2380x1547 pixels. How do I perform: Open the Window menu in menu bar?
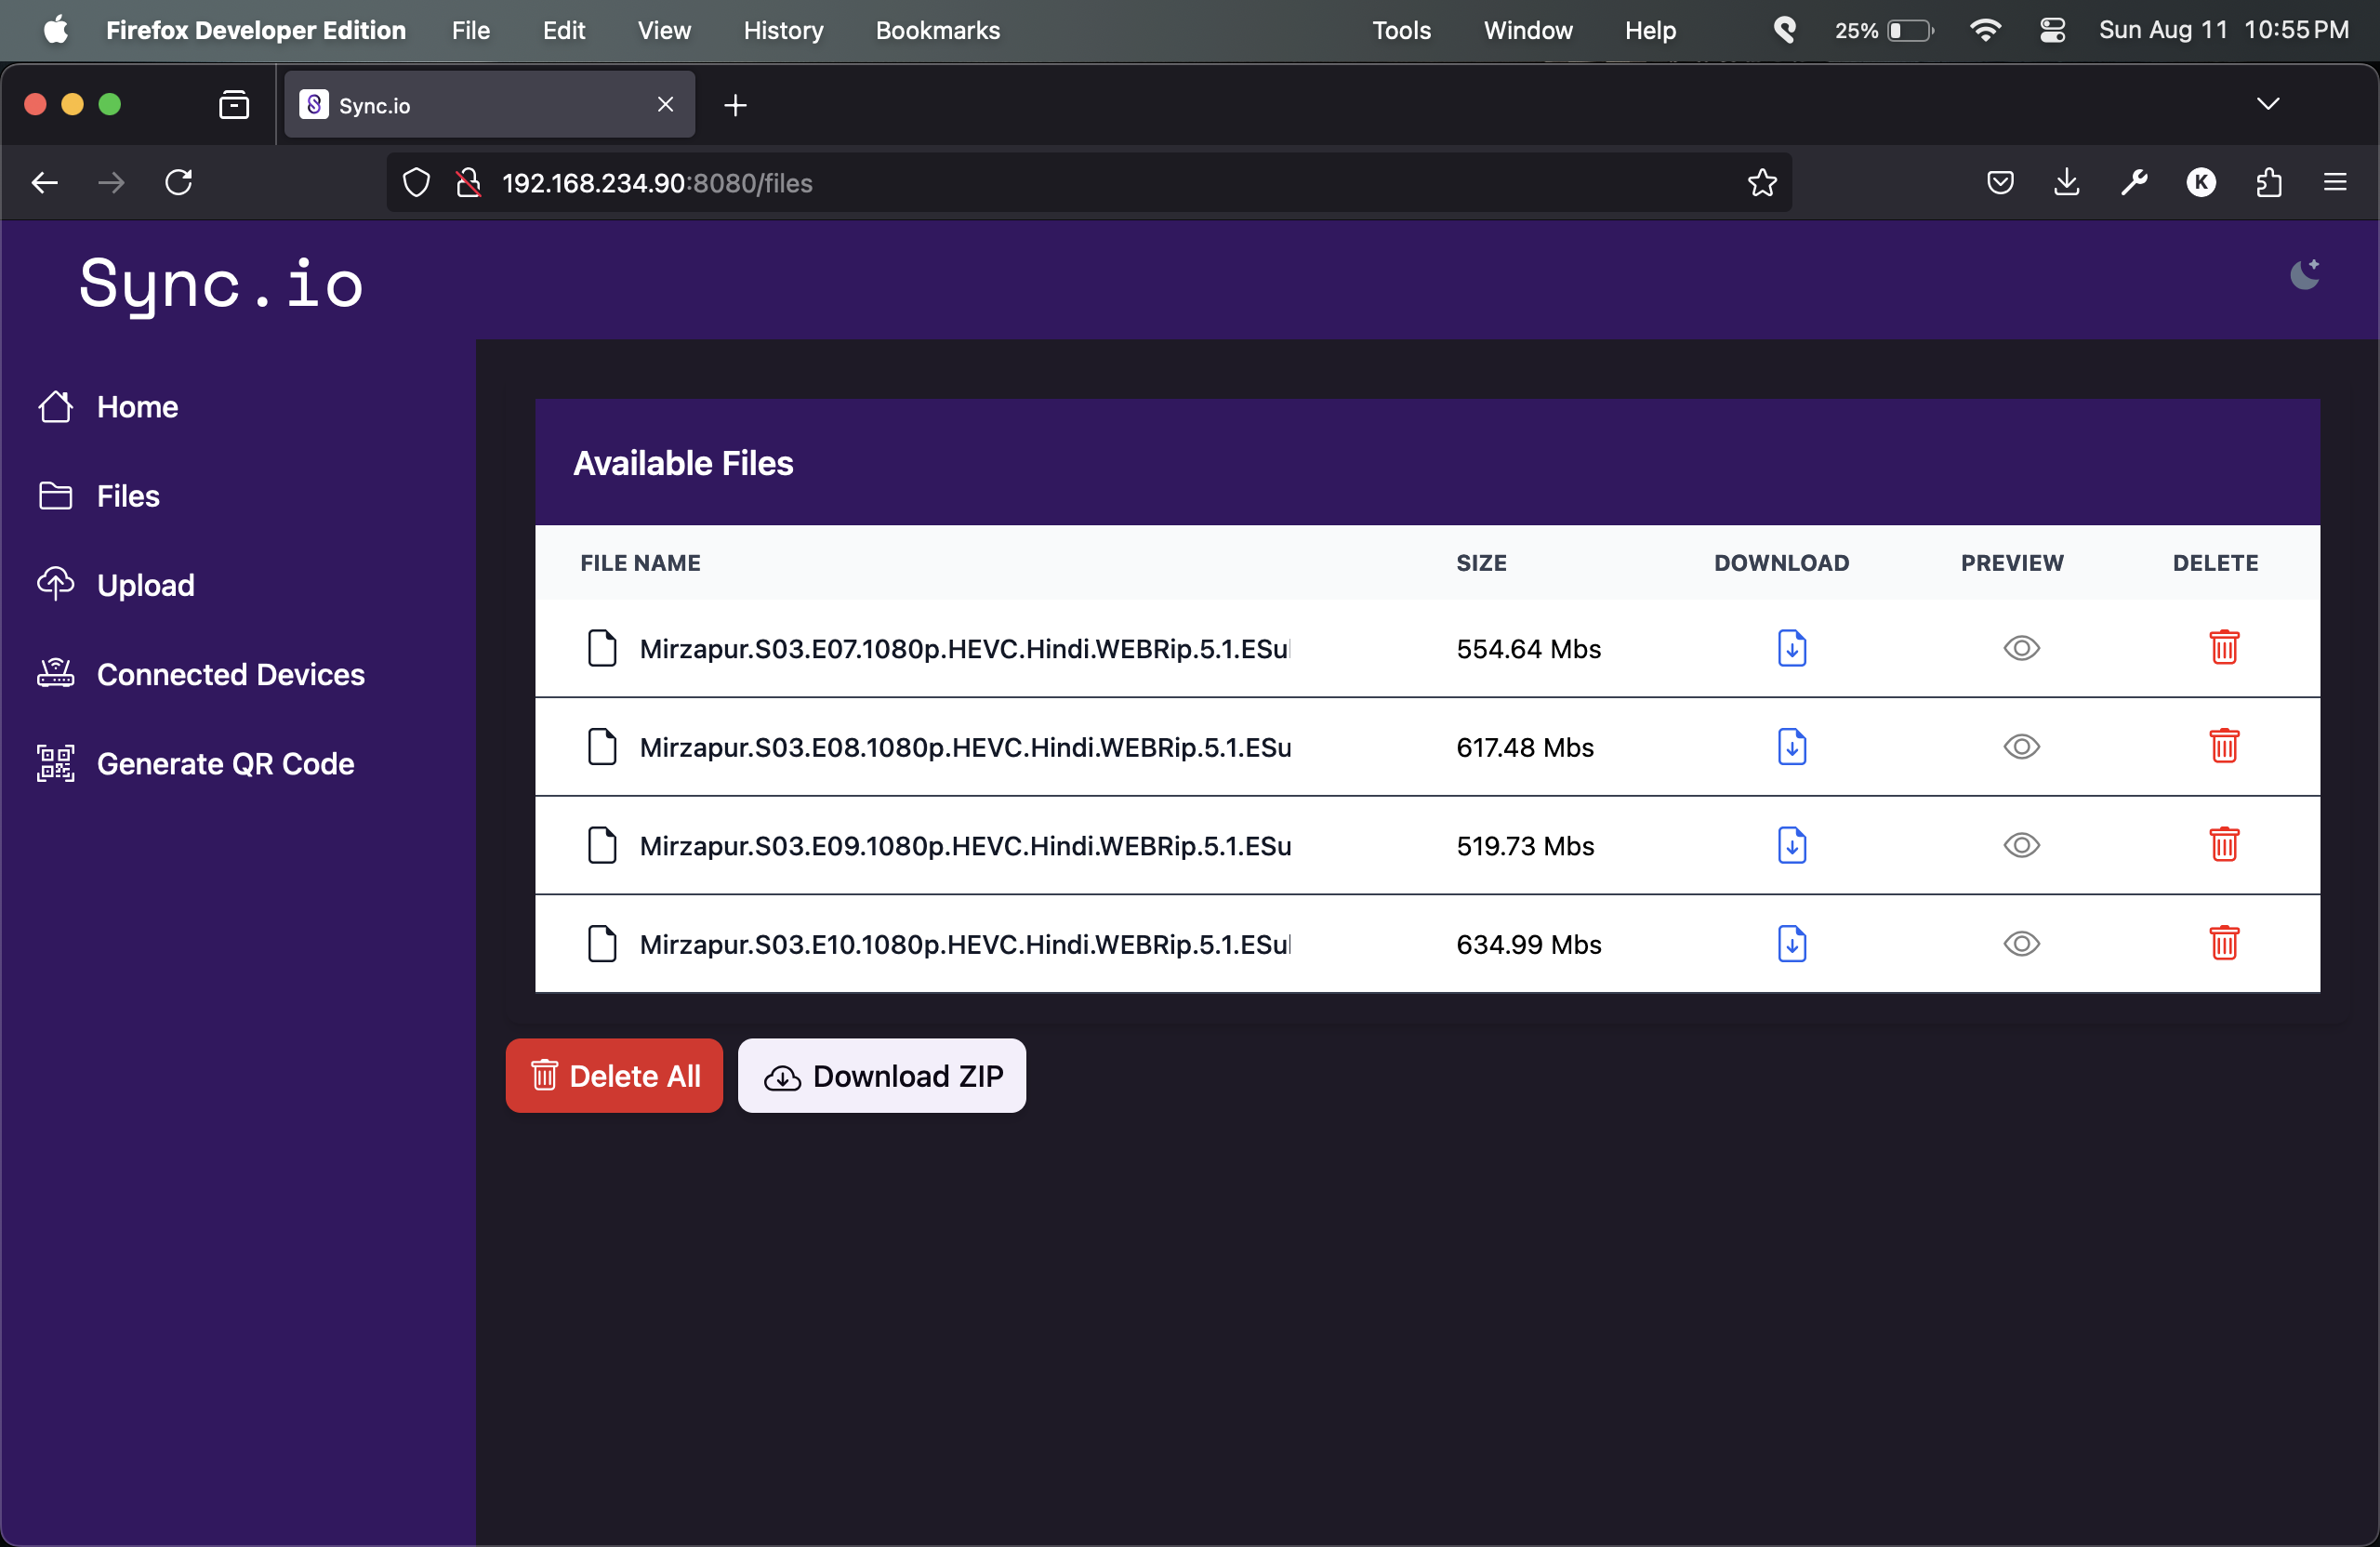[1527, 30]
